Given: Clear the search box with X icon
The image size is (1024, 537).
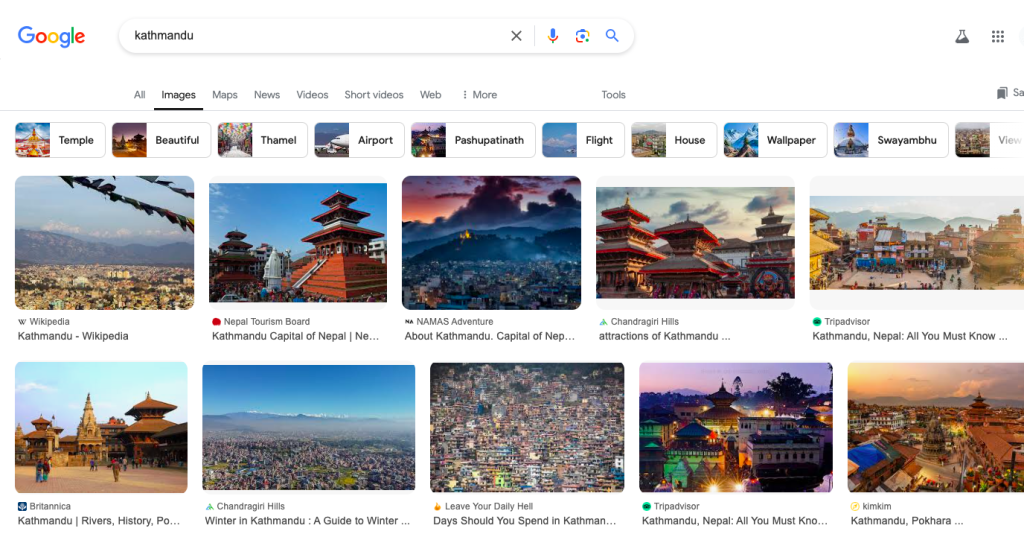Looking at the screenshot, I should coord(516,36).
